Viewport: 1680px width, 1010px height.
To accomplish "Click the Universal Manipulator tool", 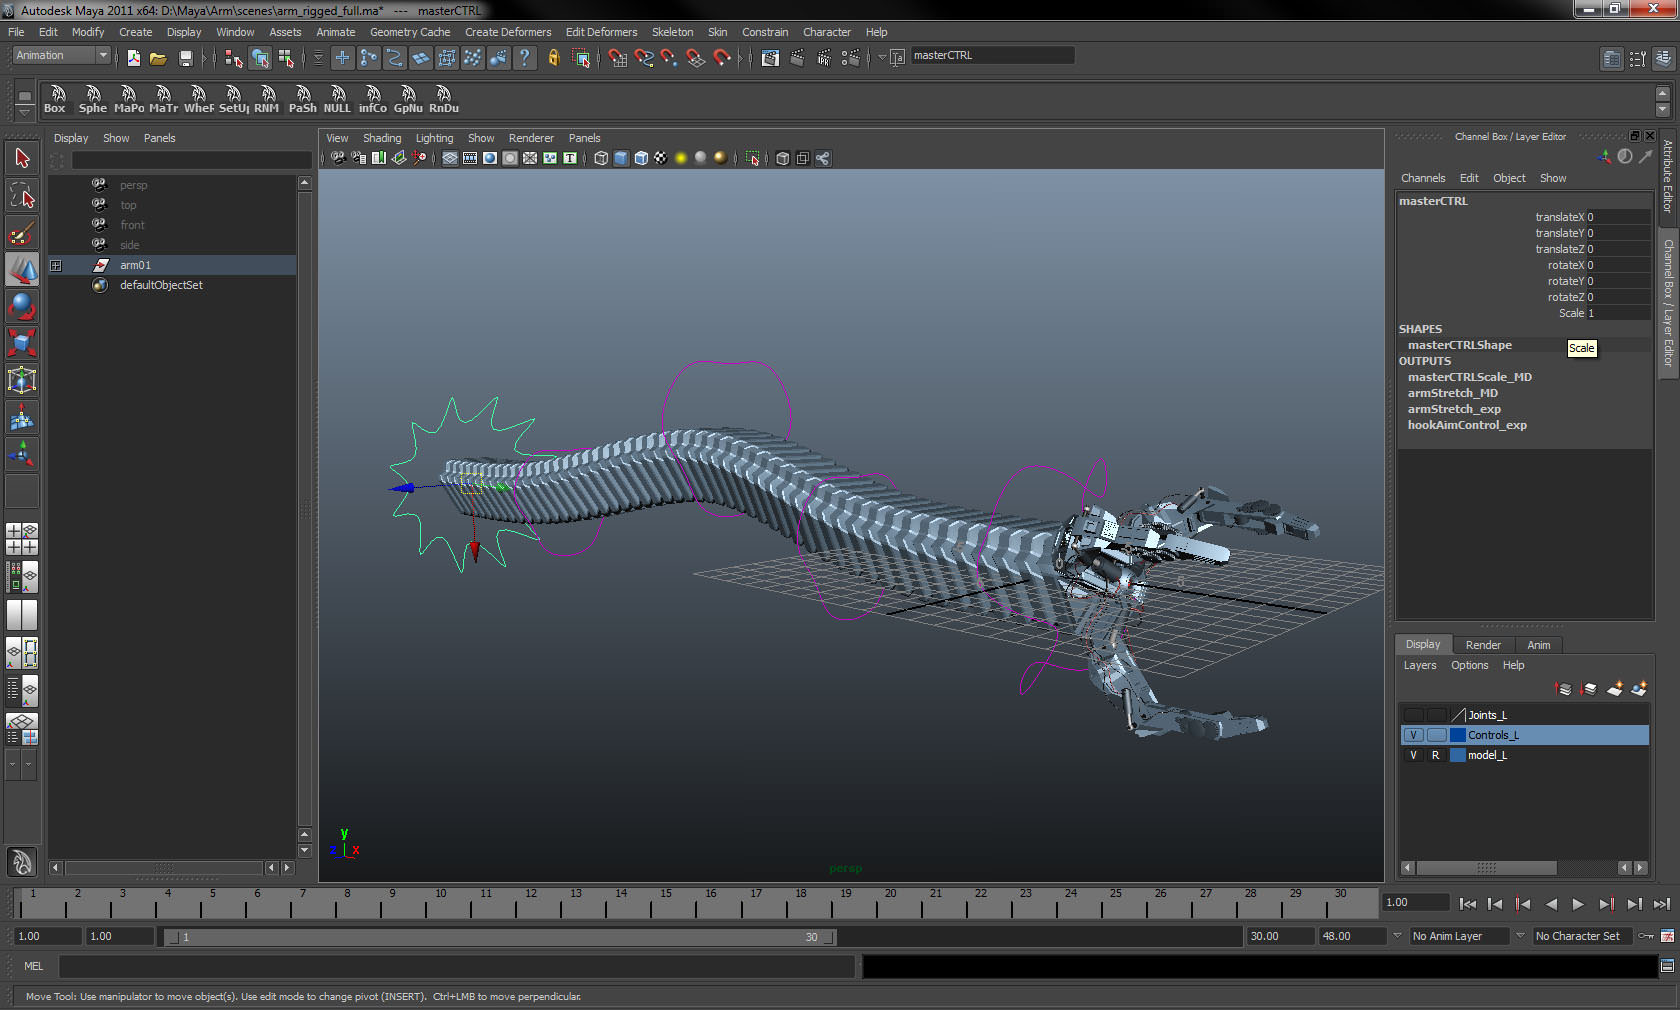I will [22, 380].
